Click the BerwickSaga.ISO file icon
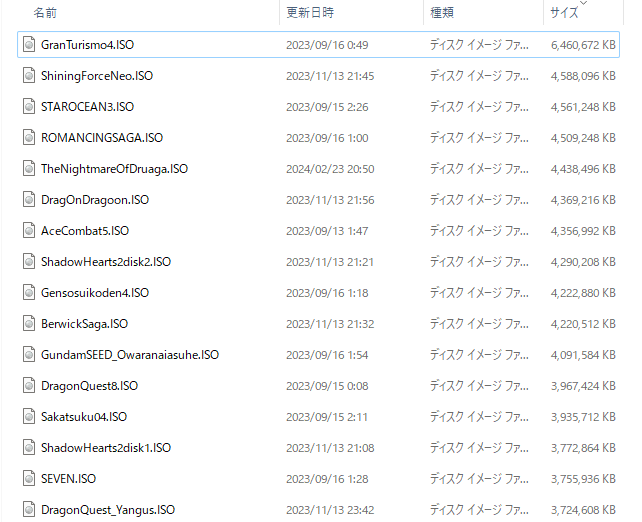 point(31,324)
